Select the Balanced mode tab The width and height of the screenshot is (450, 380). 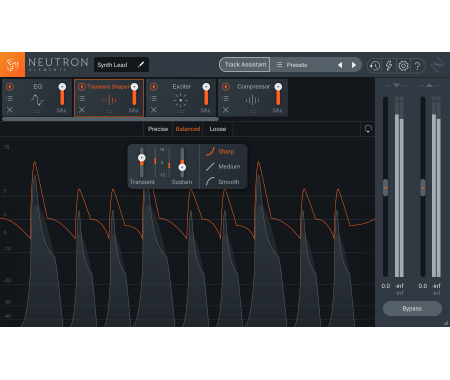[x=188, y=129]
